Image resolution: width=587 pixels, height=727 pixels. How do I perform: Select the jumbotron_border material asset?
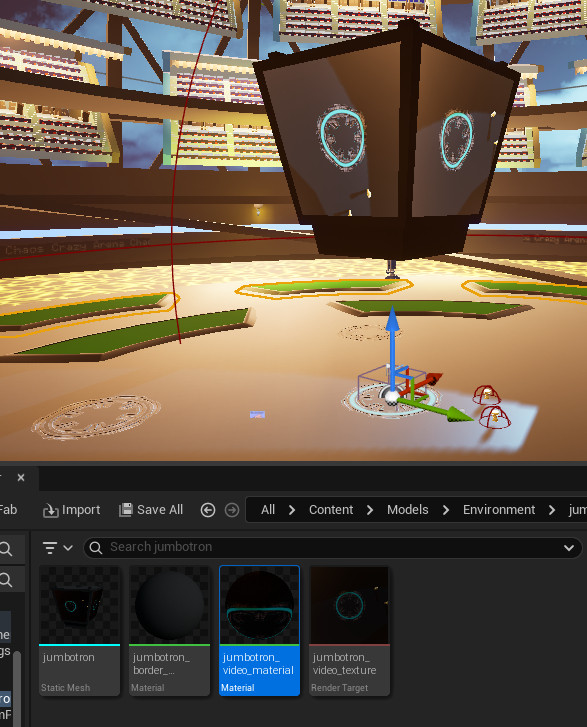(x=169, y=631)
